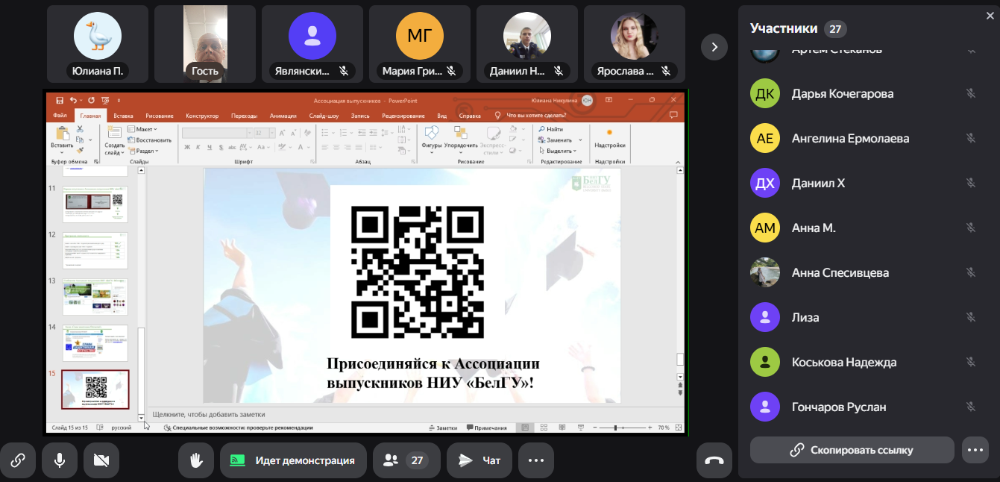The width and height of the screenshot is (1000, 482).
Task: Click Восстановить in Слайды group
Action: (x=151, y=140)
